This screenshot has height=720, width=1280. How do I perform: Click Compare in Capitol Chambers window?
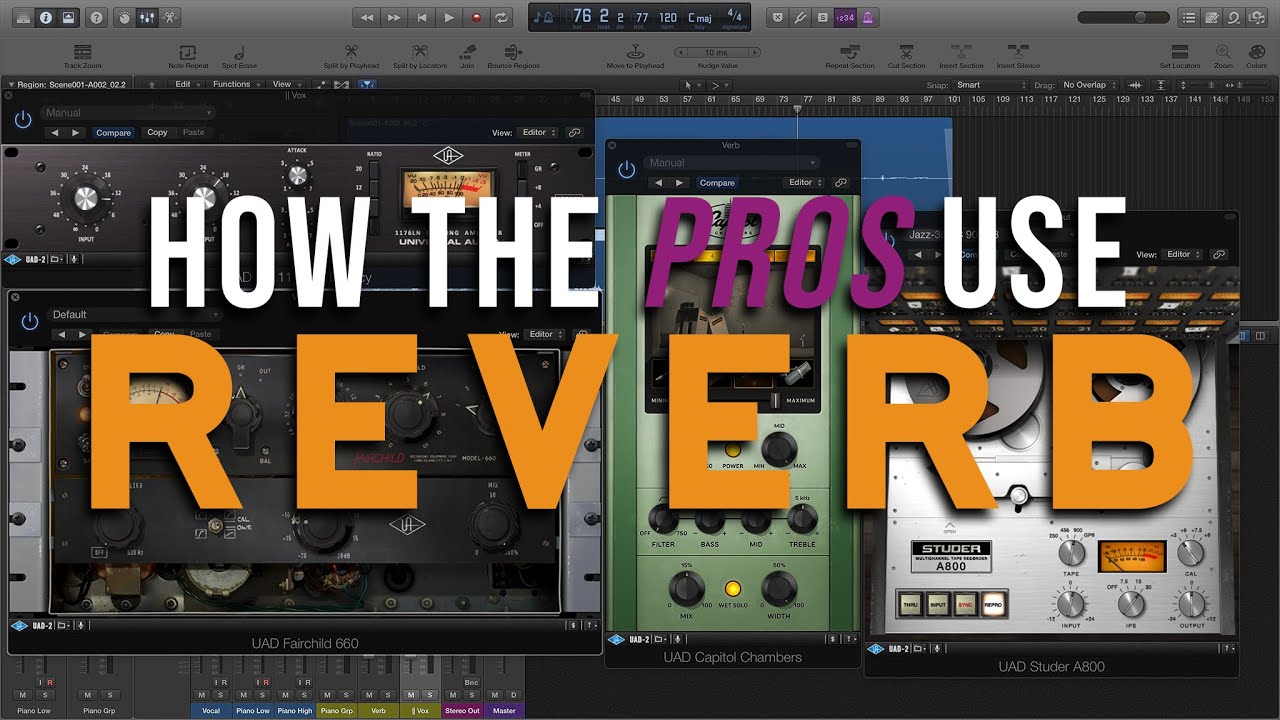[717, 183]
